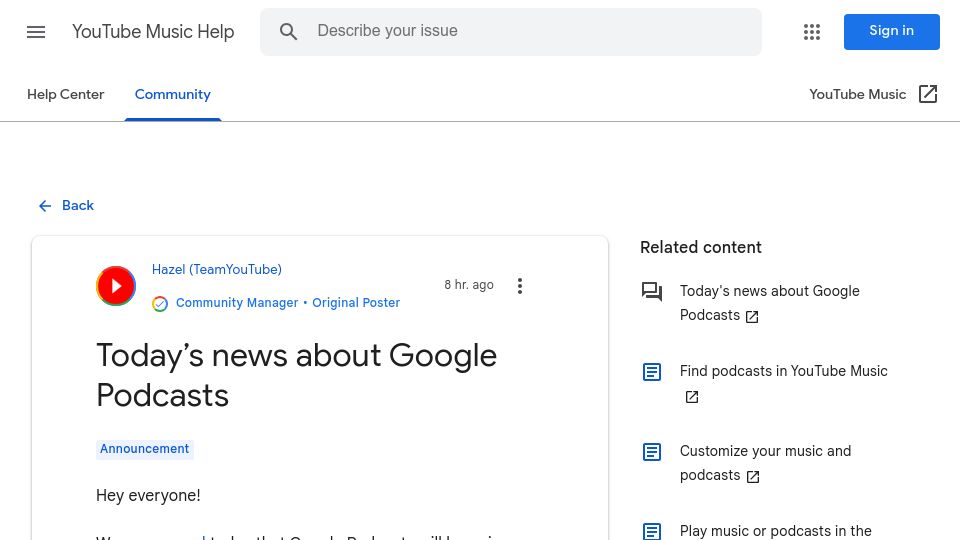Click external-link icon after Customize your music and podcasts
Image resolution: width=960 pixels, height=540 pixels.
(753, 477)
